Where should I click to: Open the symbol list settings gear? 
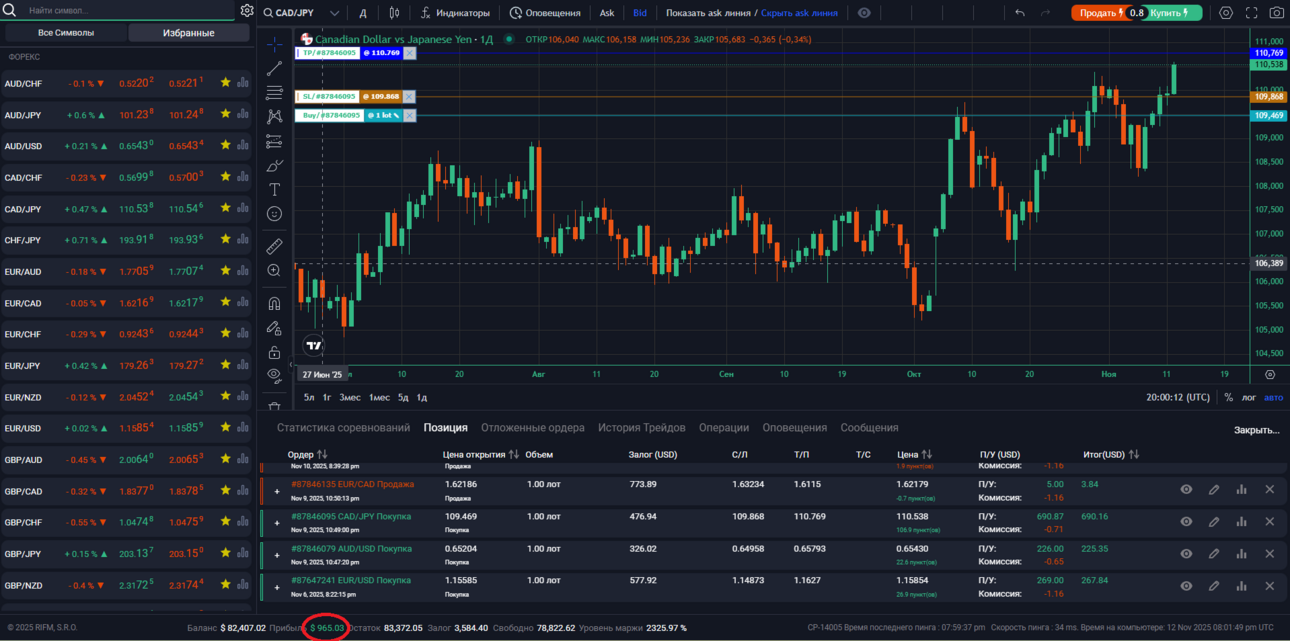[247, 11]
